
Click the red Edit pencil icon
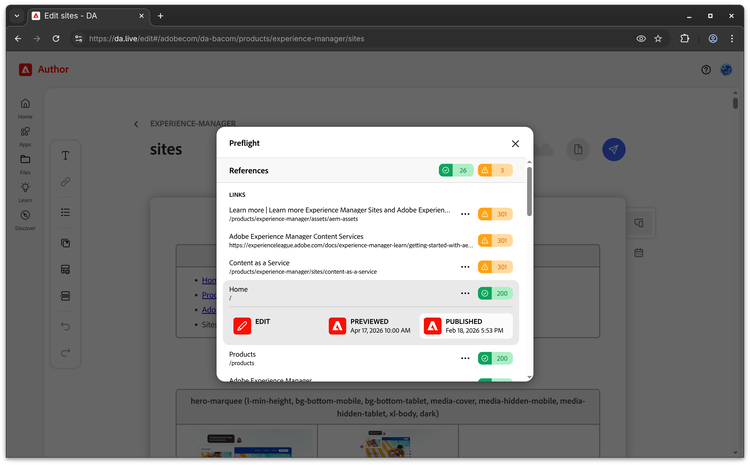pyautogui.click(x=242, y=326)
